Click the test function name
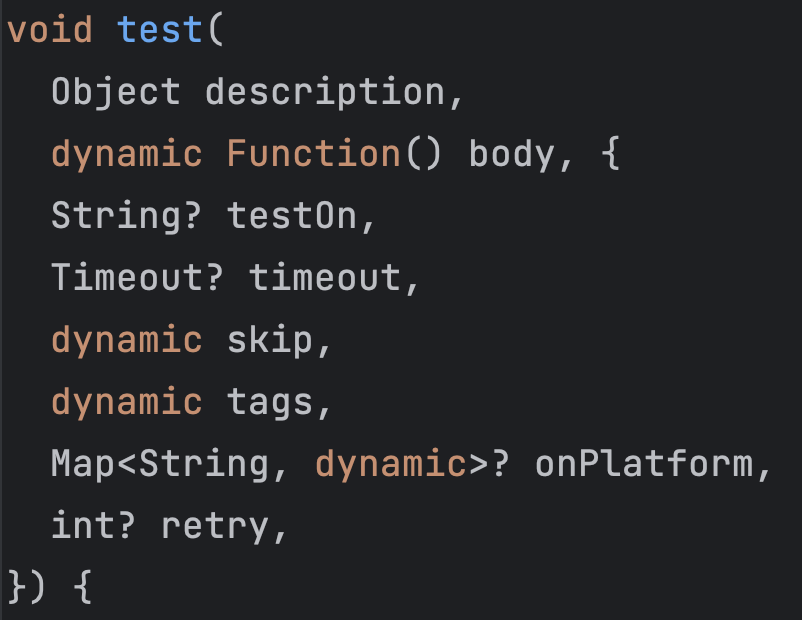The height and width of the screenshot is (620, 802). tap(160, 30)
